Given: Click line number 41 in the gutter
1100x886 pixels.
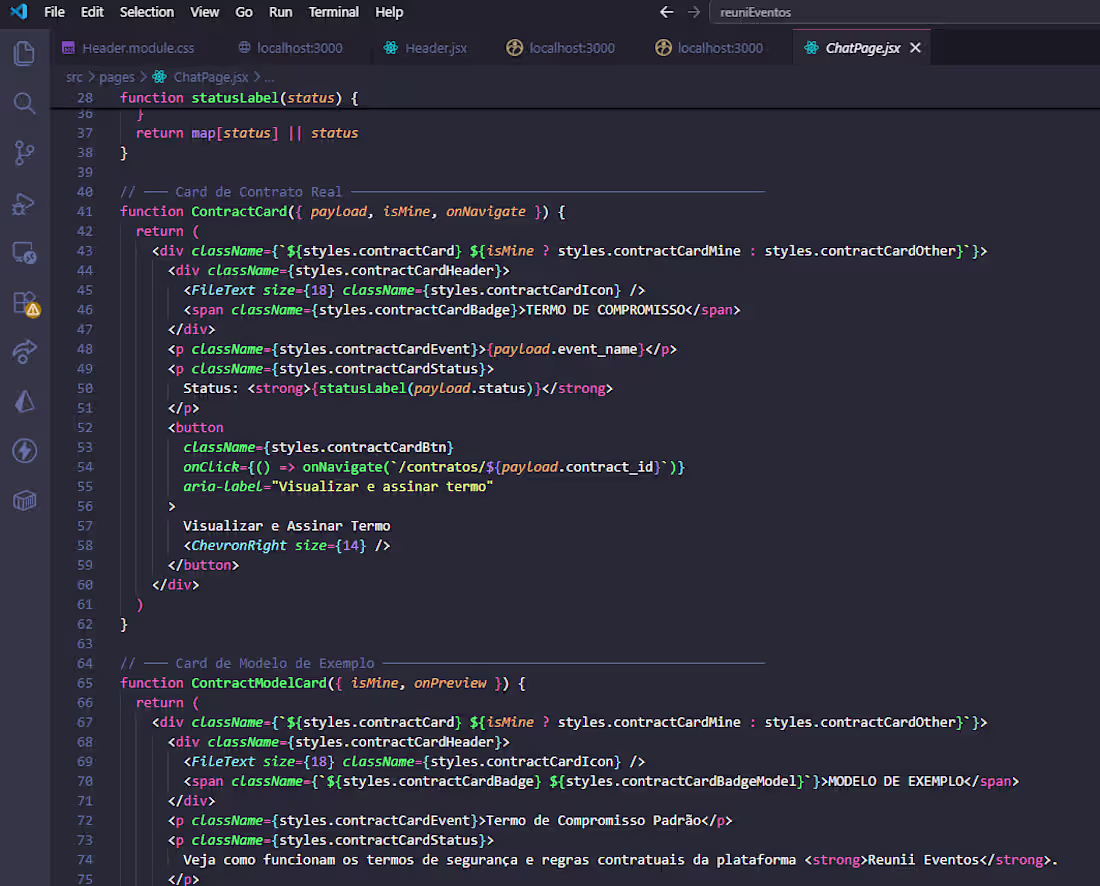Looking at the screenshot, I should point(85,211).
